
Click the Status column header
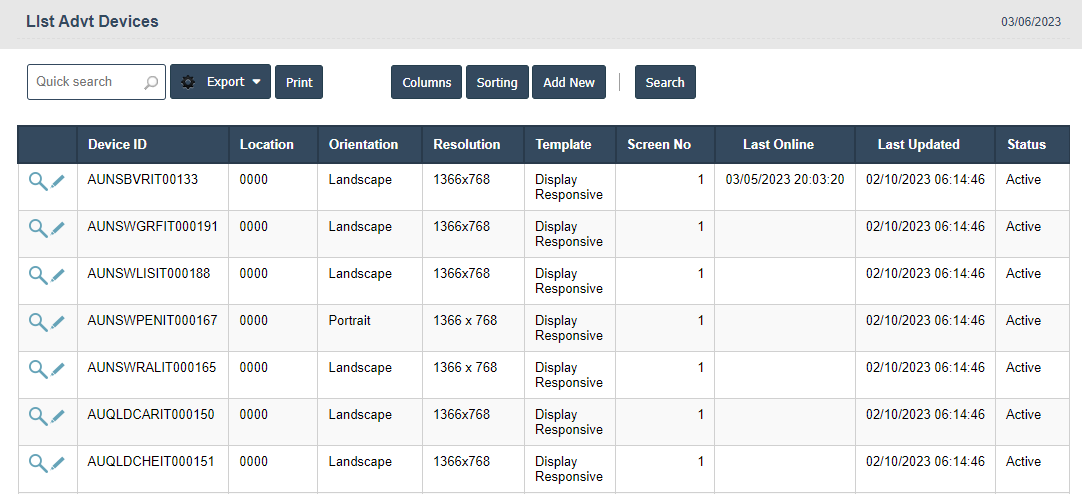tap(1026, 145)
